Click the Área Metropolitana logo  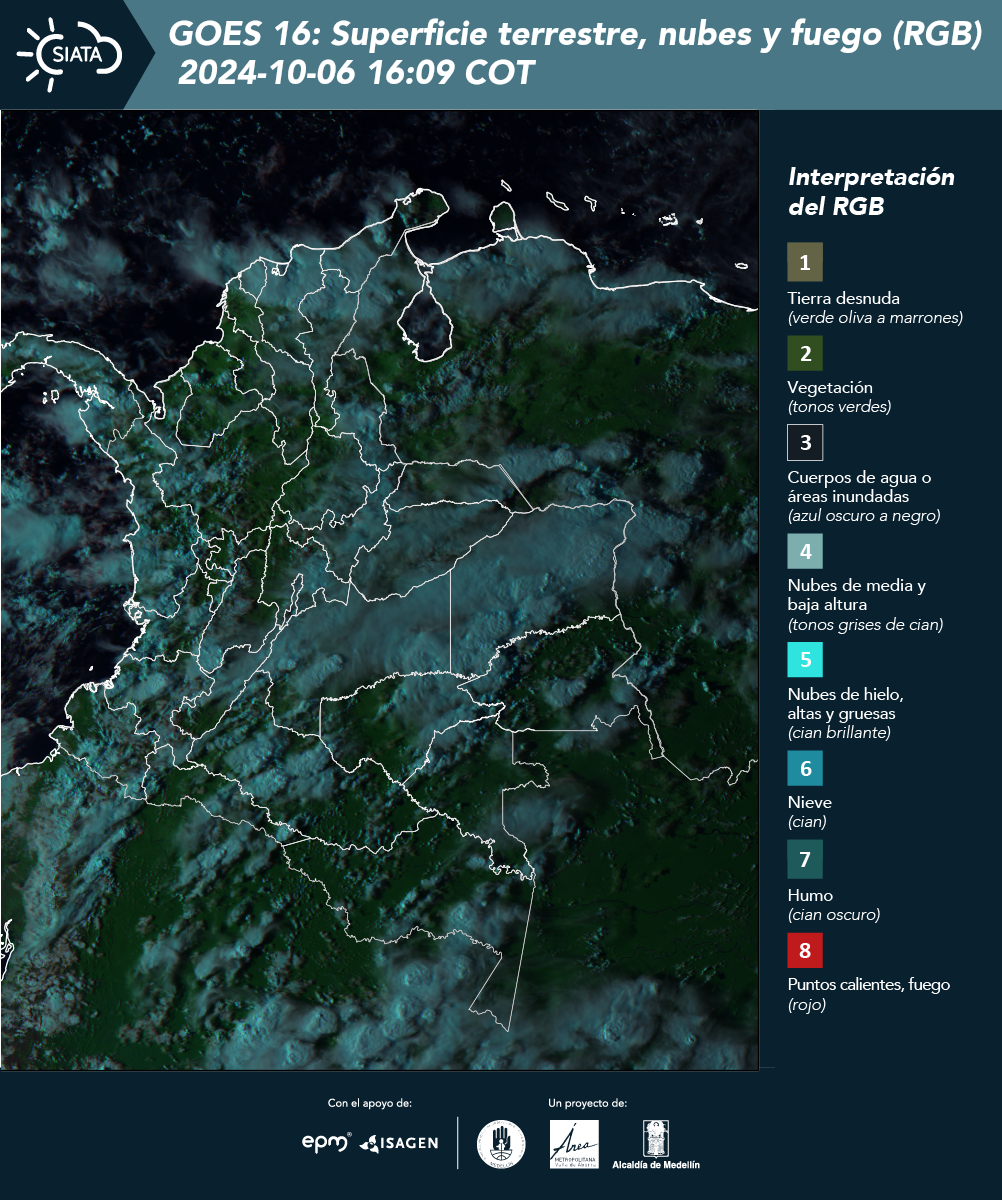(575, 1144)
